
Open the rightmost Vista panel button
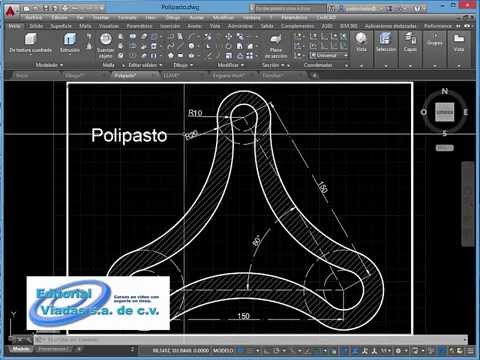[x=459, y=42]
